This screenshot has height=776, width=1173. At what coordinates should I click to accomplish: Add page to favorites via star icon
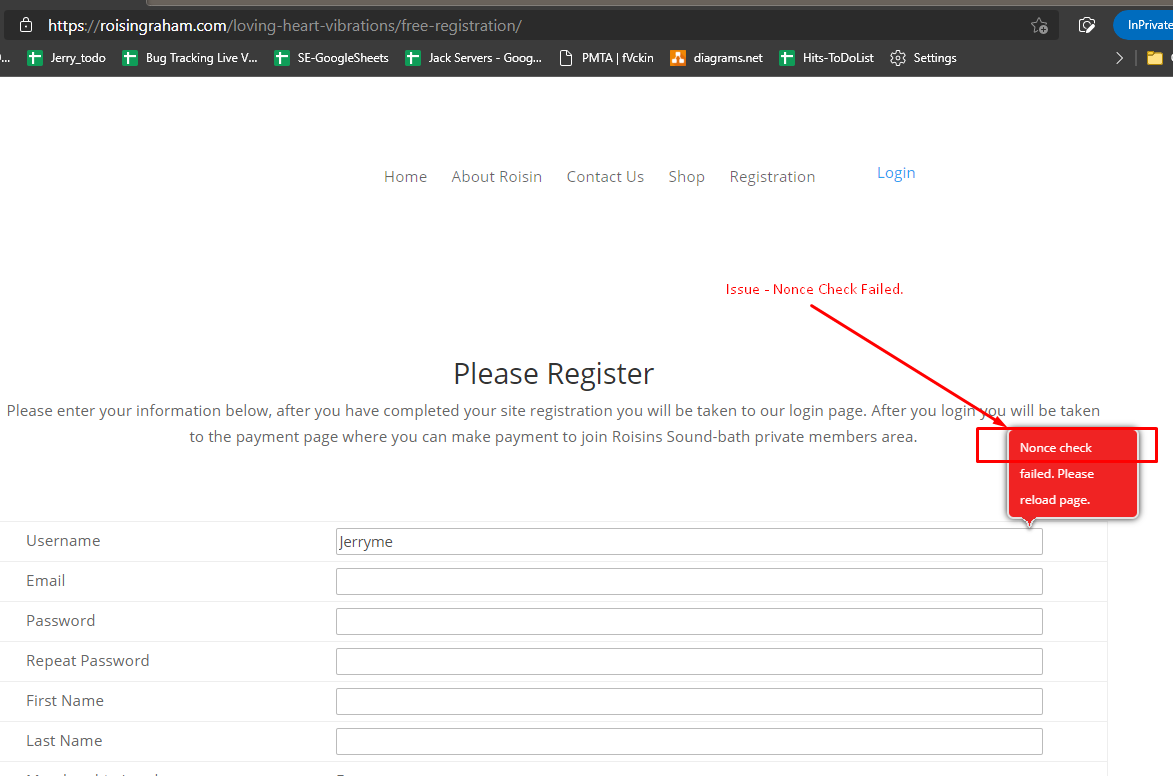[1039, 25]
